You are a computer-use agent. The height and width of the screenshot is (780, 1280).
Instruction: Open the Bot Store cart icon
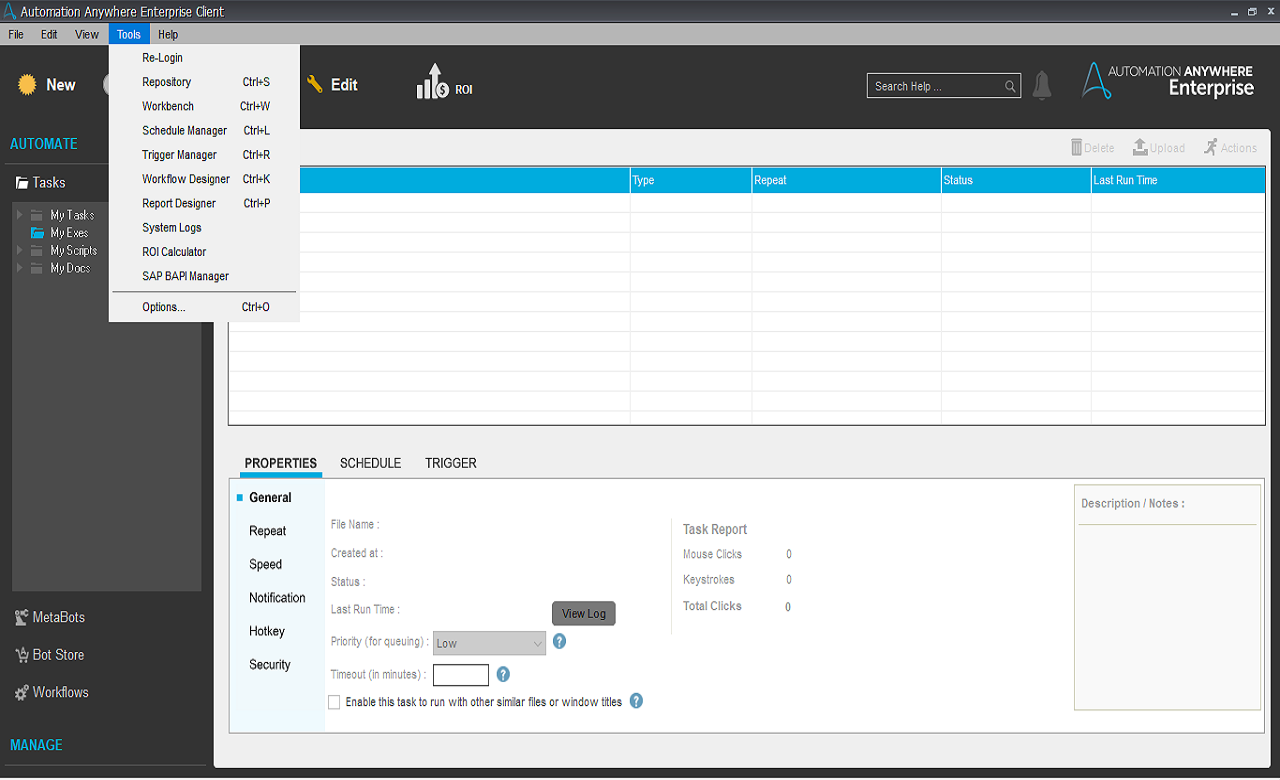coord(22,655)
